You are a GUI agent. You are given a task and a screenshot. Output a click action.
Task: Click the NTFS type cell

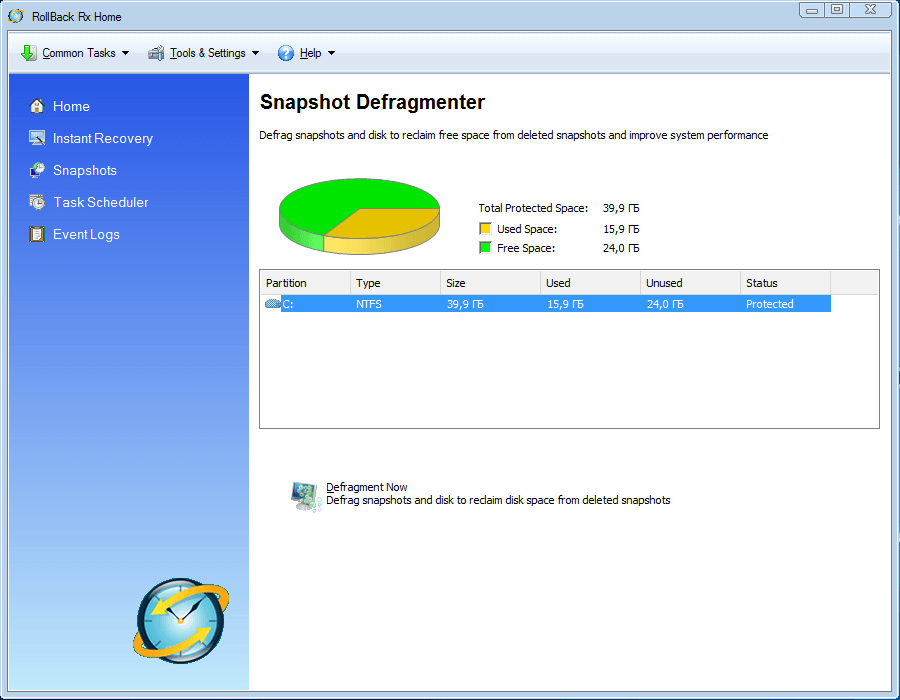(368, 304)
